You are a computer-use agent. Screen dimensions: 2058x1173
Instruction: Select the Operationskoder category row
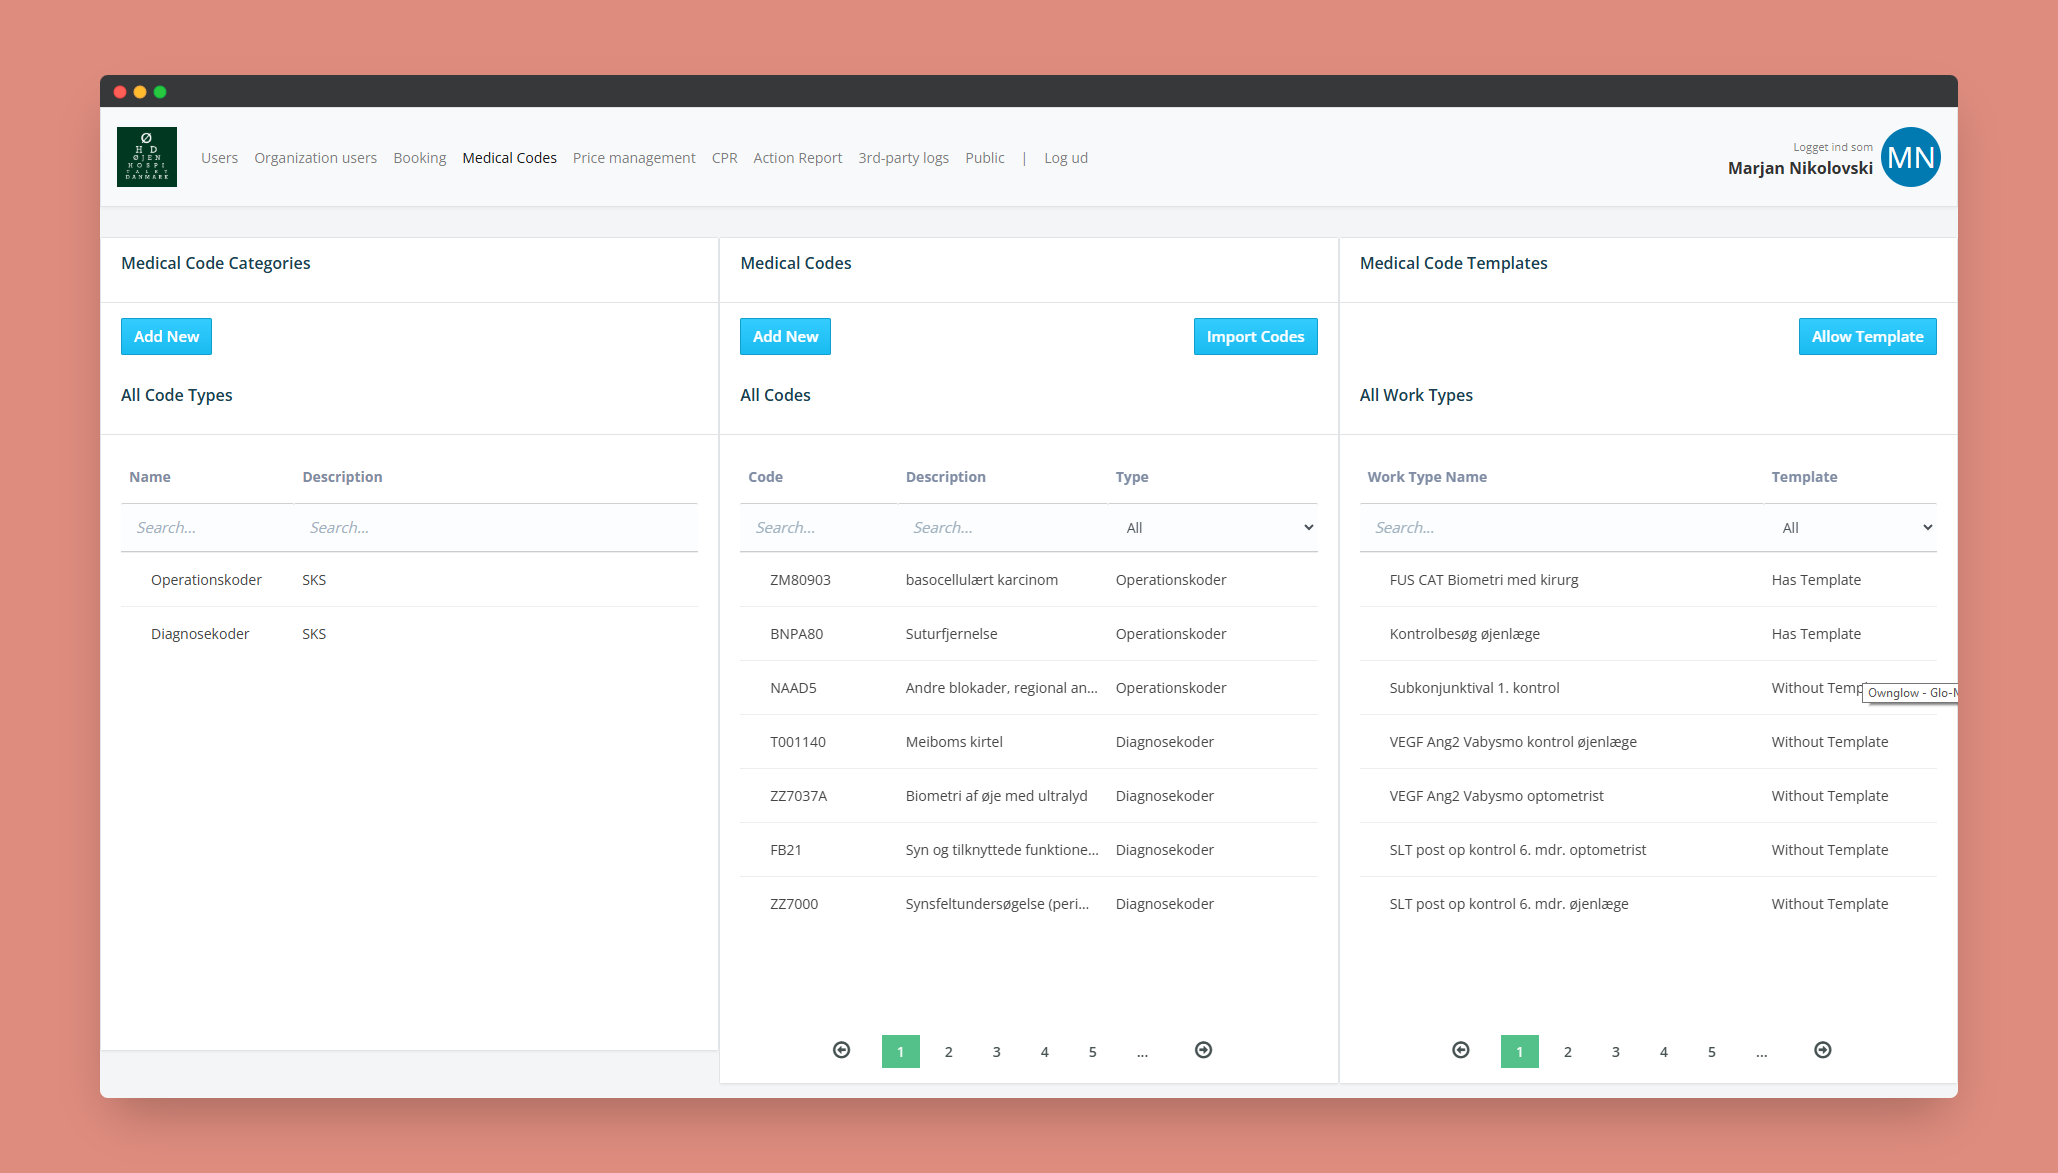[206, 580]
